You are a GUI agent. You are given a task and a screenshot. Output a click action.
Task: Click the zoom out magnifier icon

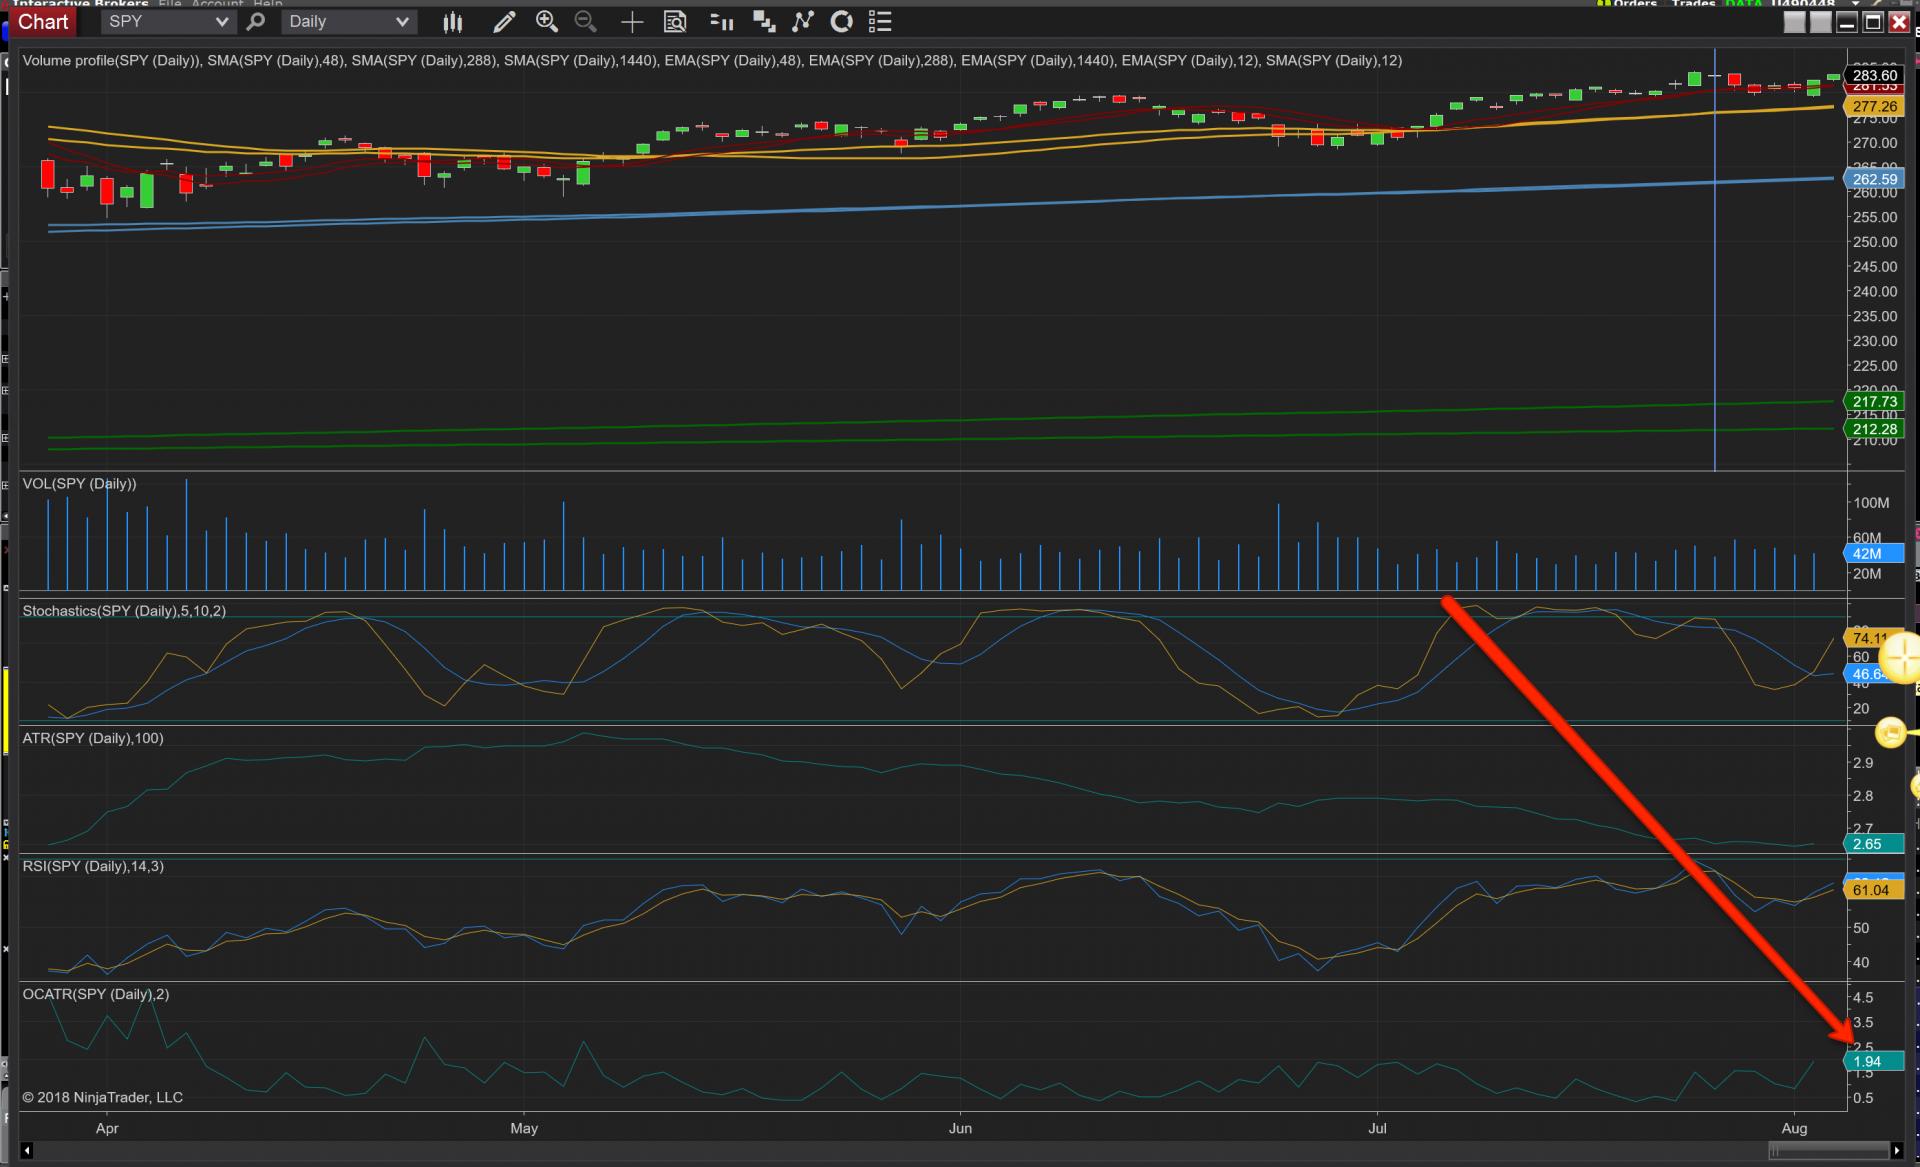[586, 22]
